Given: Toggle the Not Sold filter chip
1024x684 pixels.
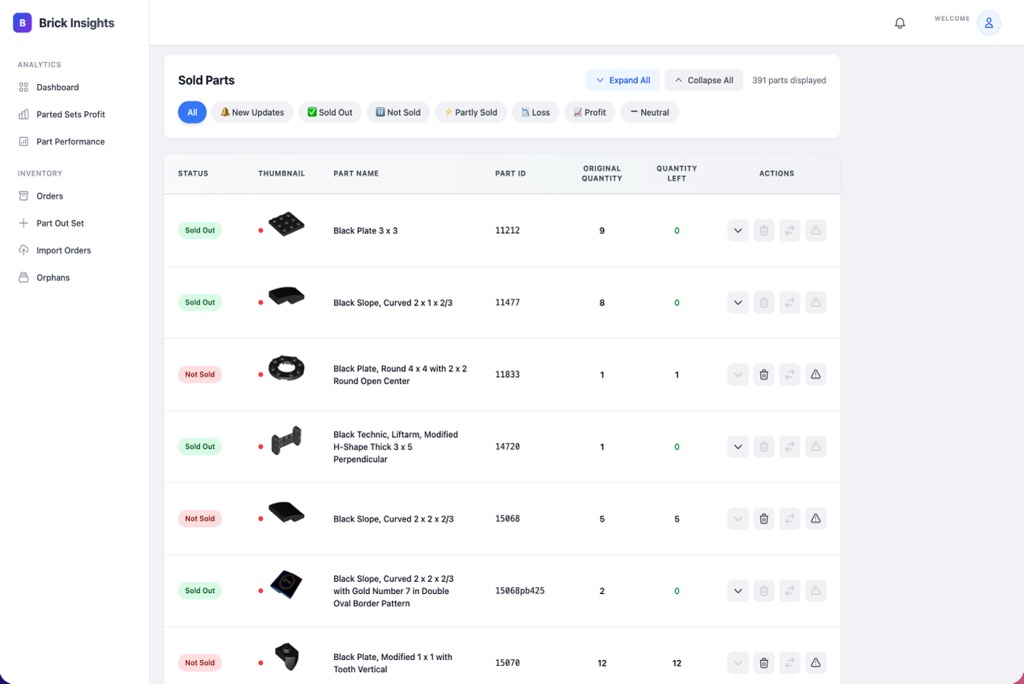Looking at the screenshot, I should point(397,112).
